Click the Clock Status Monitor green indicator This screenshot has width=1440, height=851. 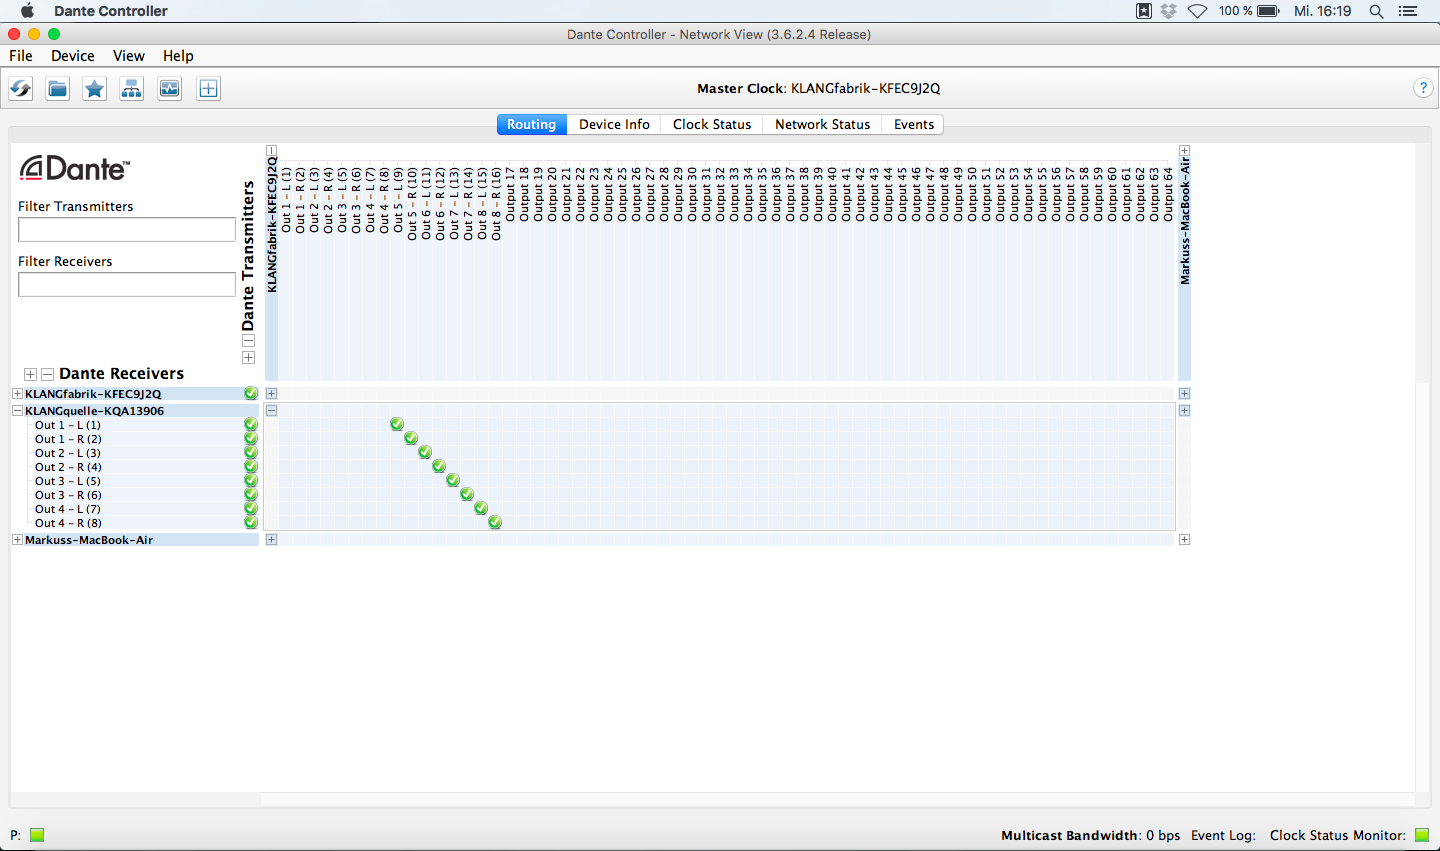[1422, 835]
